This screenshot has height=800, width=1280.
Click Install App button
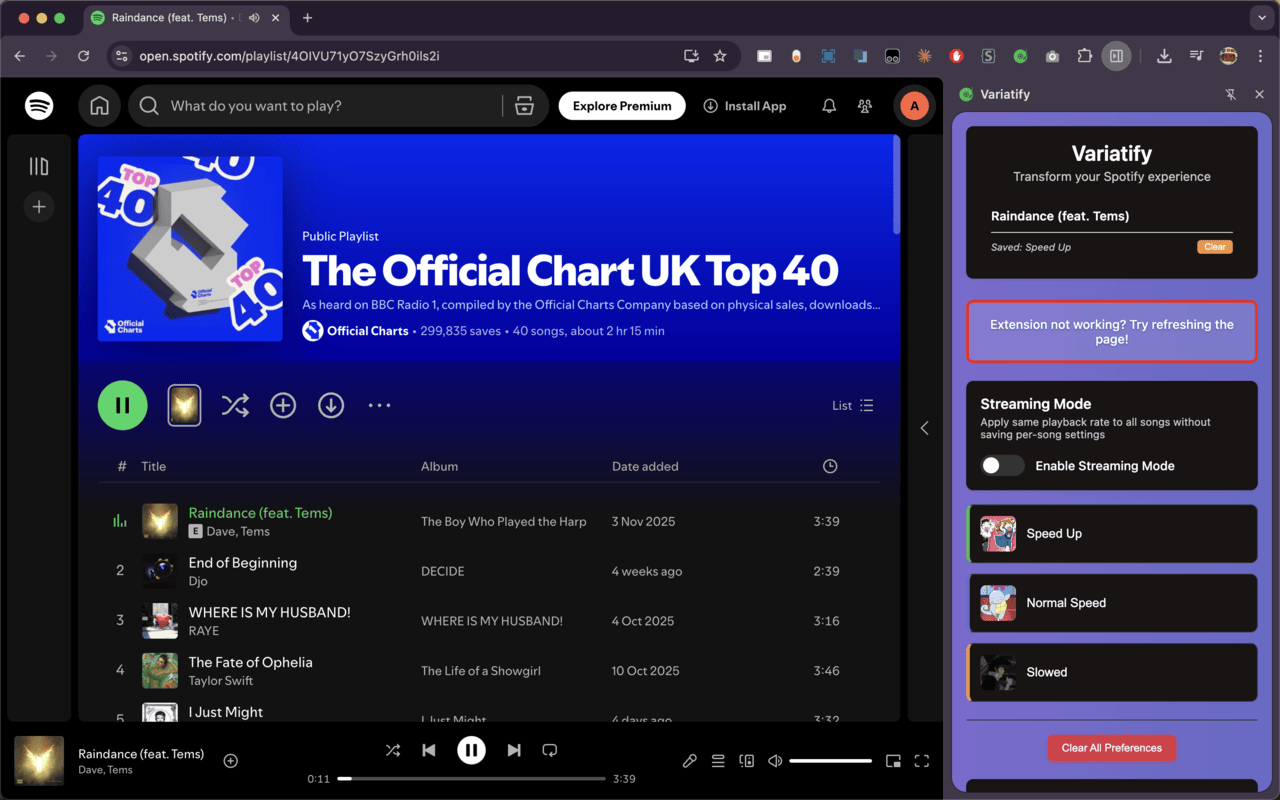[x=745, y=106]
